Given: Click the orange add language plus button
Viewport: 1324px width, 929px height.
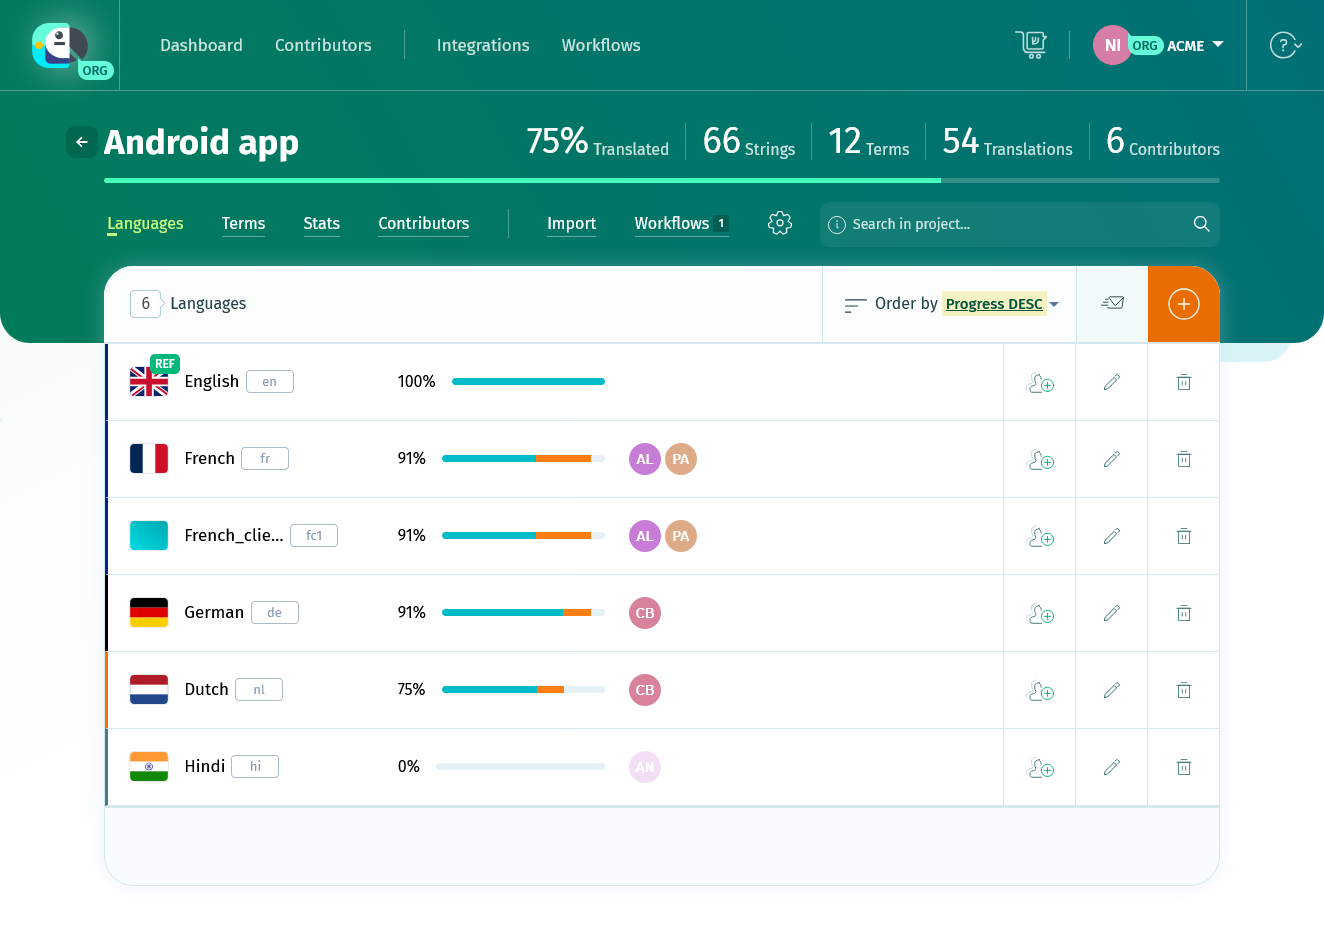Looking at the screenshot, I should pos(1183,304).
